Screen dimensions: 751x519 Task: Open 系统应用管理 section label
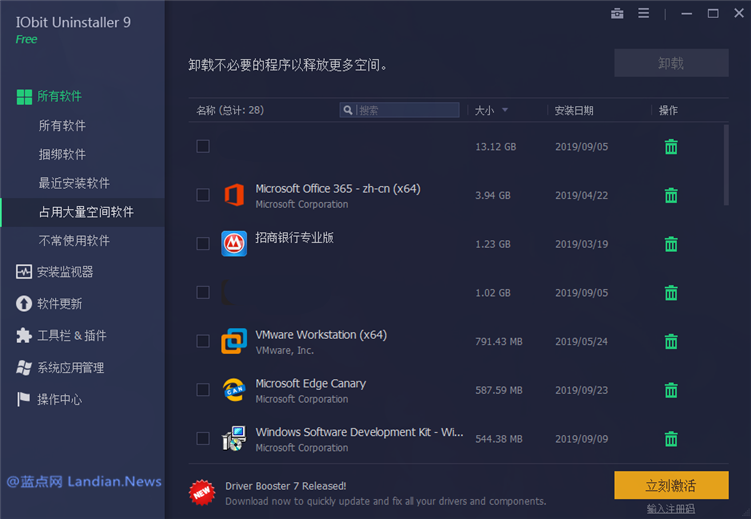pos(71,368)
